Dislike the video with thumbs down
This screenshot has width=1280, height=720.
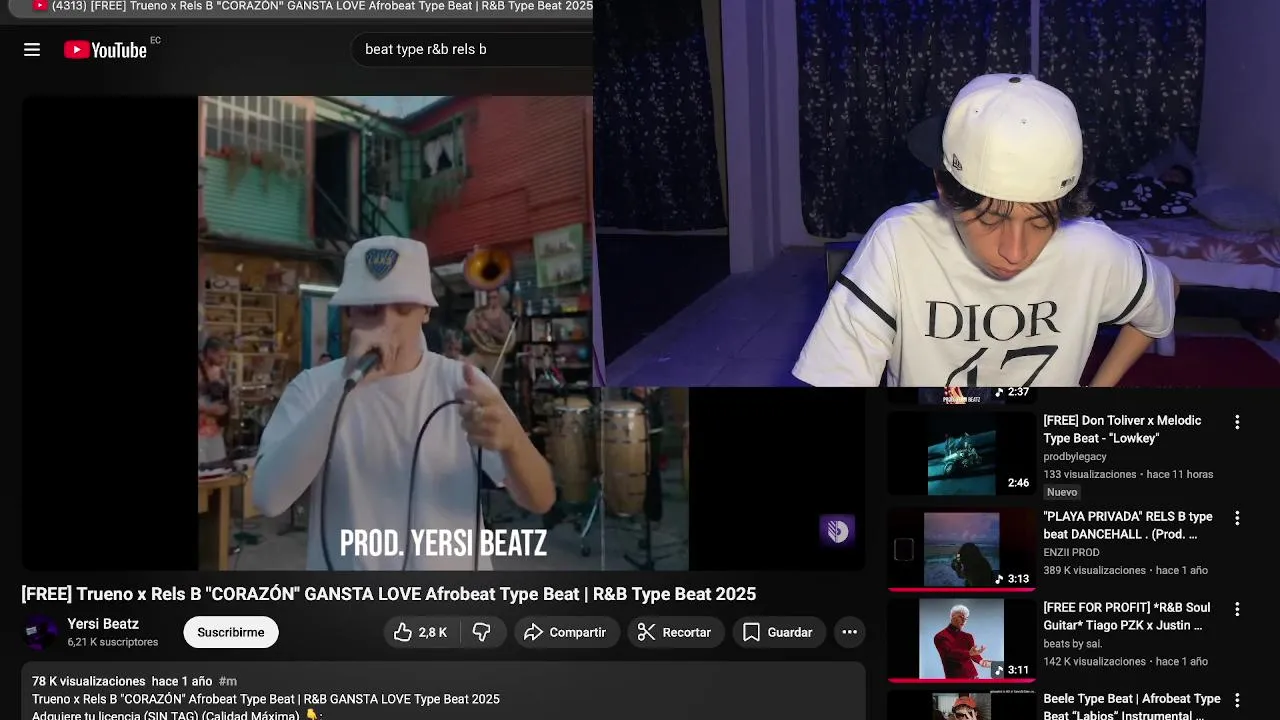pyautogui.click(x=482, y=632)
